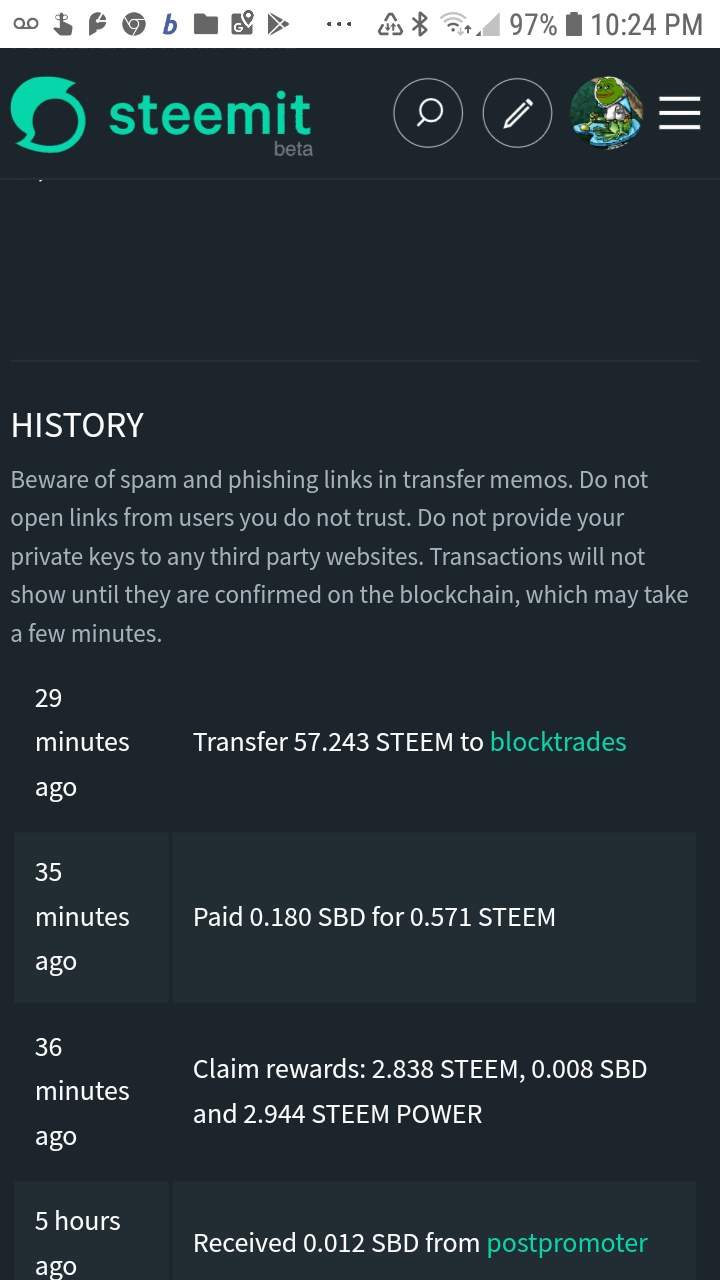720x1280 pixels.
Task: Tap the pencil icon to compose a post
Action: click(517, 114)
